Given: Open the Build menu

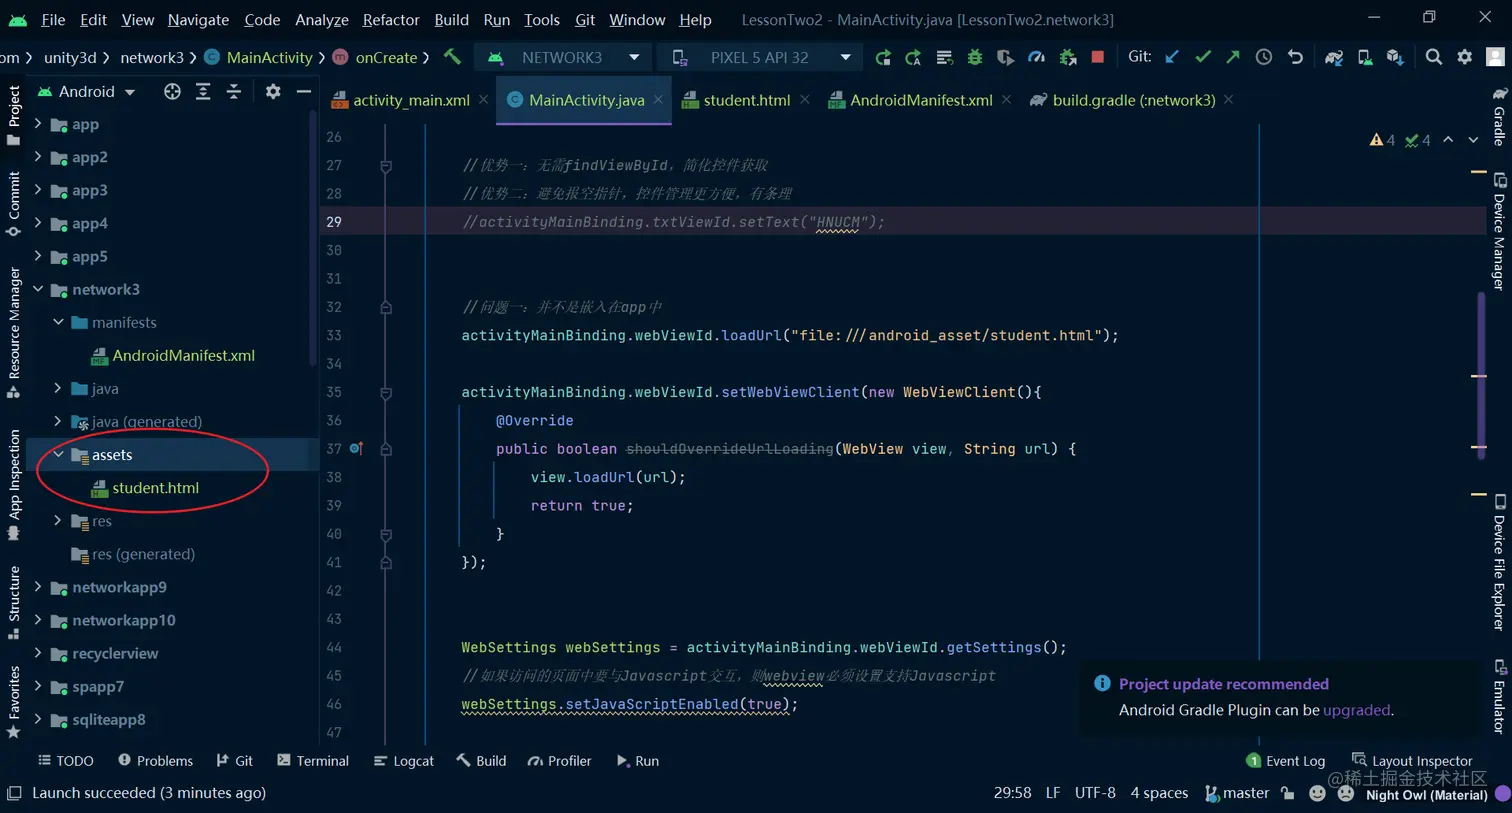Looking at the screenshot, I should coord(451,19).
